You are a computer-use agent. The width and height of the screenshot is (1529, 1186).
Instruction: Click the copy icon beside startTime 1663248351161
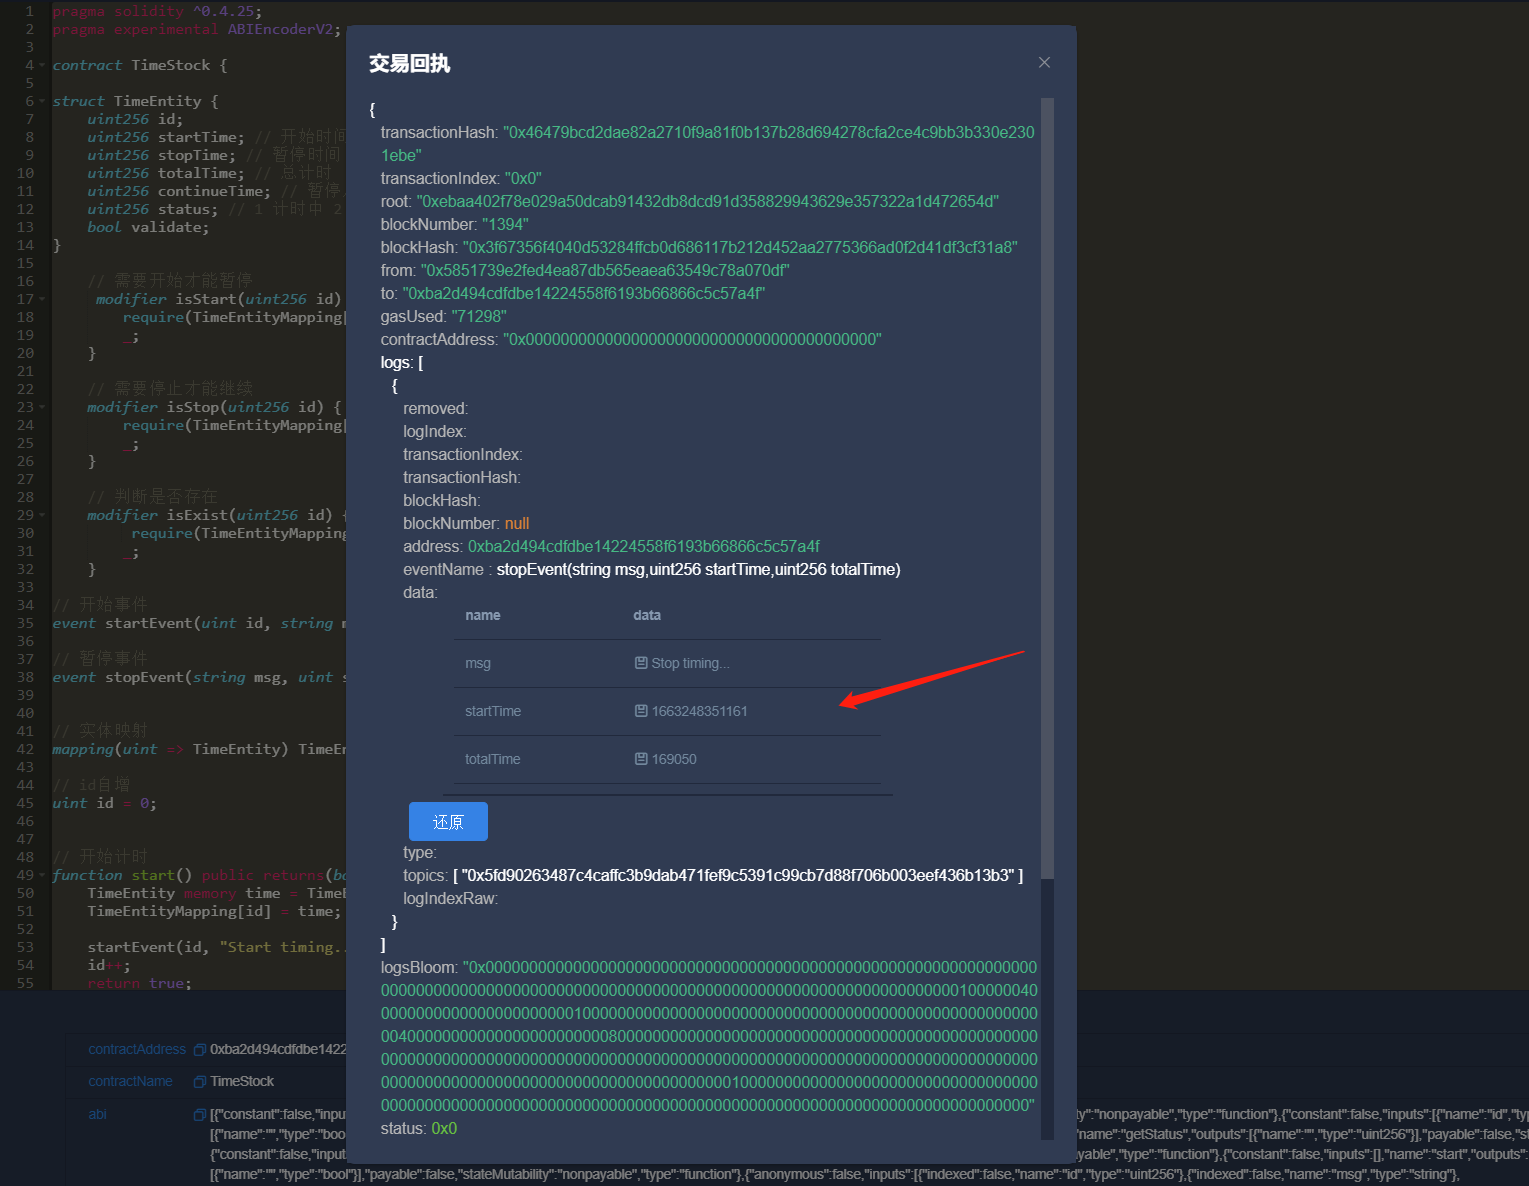tap(640, 711)
